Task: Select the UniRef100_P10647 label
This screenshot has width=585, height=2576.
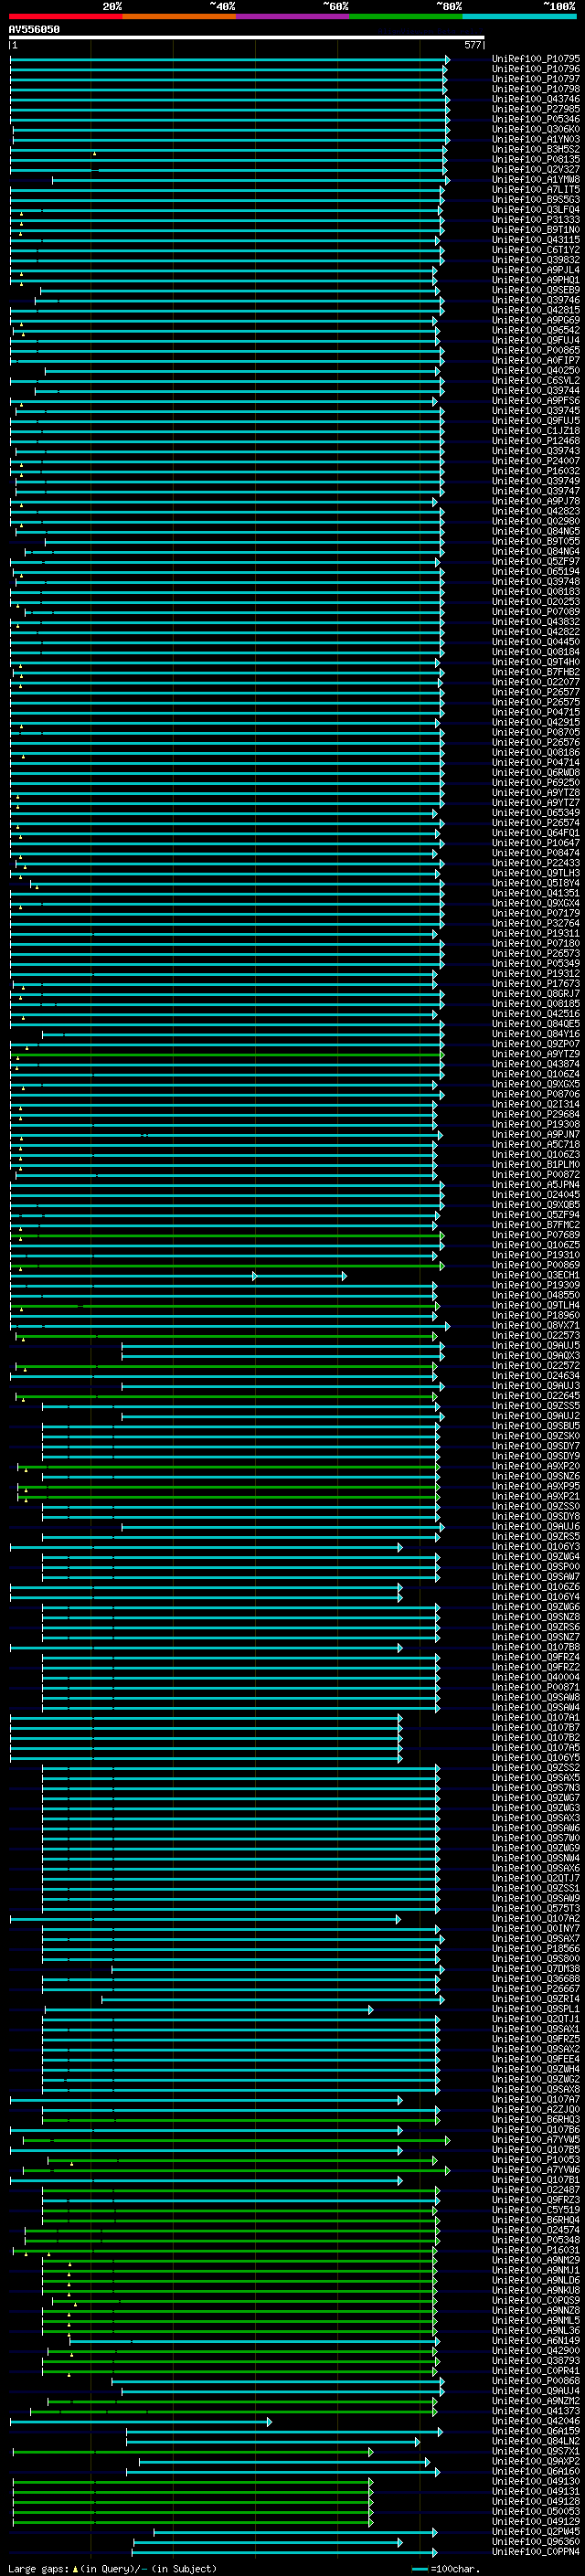Action: (x=536, y=843)
